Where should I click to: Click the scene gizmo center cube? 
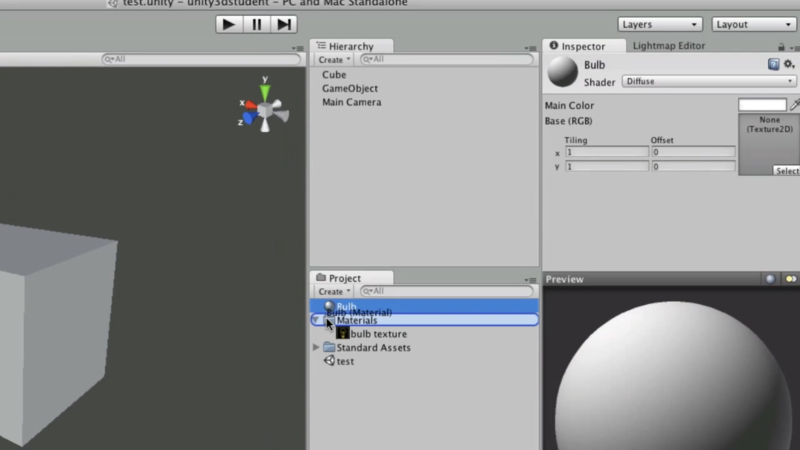(265, 110)
